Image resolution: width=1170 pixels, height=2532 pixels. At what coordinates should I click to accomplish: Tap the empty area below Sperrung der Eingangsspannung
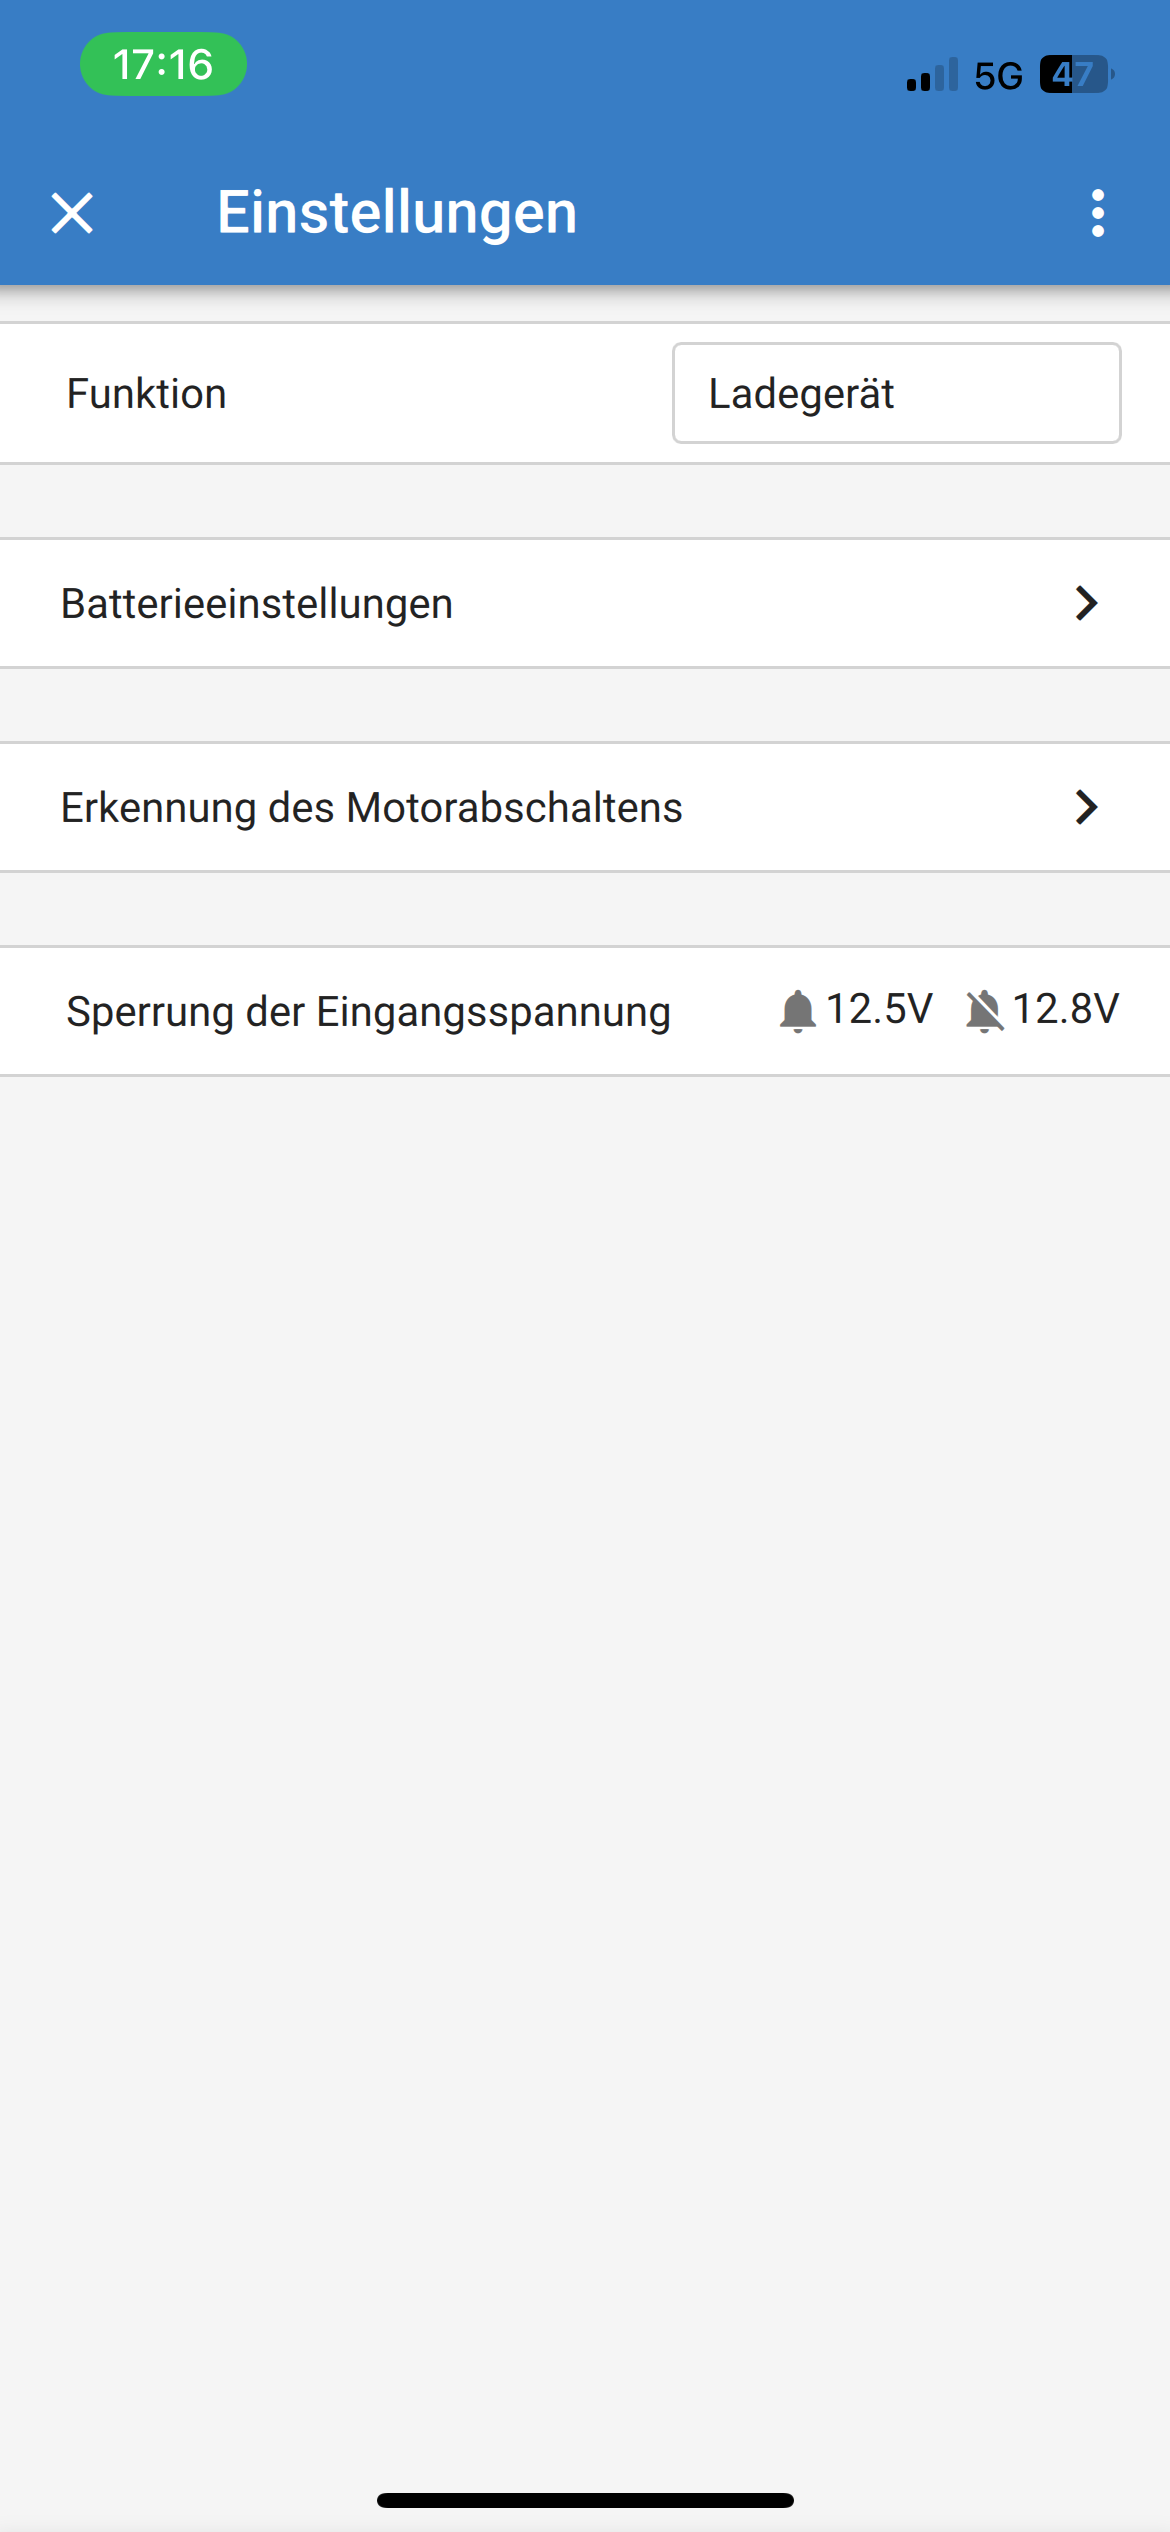pyautogui.click(x=585, y=1700)
